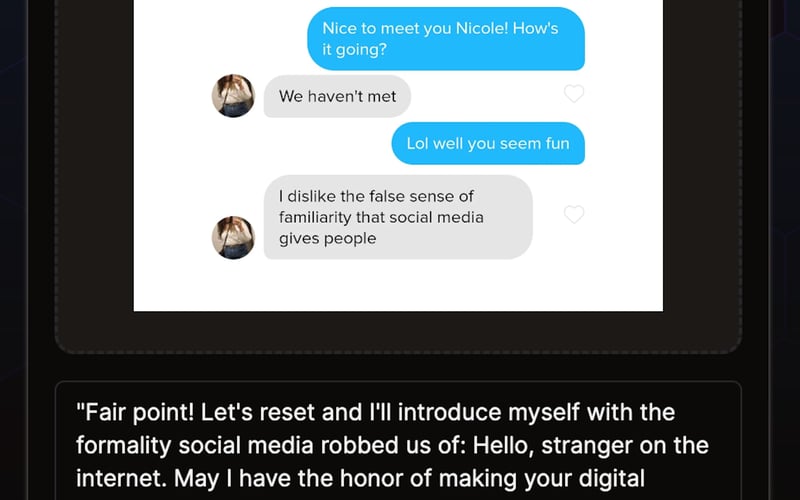Click the dark dashed-border upload zone margin
Screen dimensions: 800x500
coord(95,200)
